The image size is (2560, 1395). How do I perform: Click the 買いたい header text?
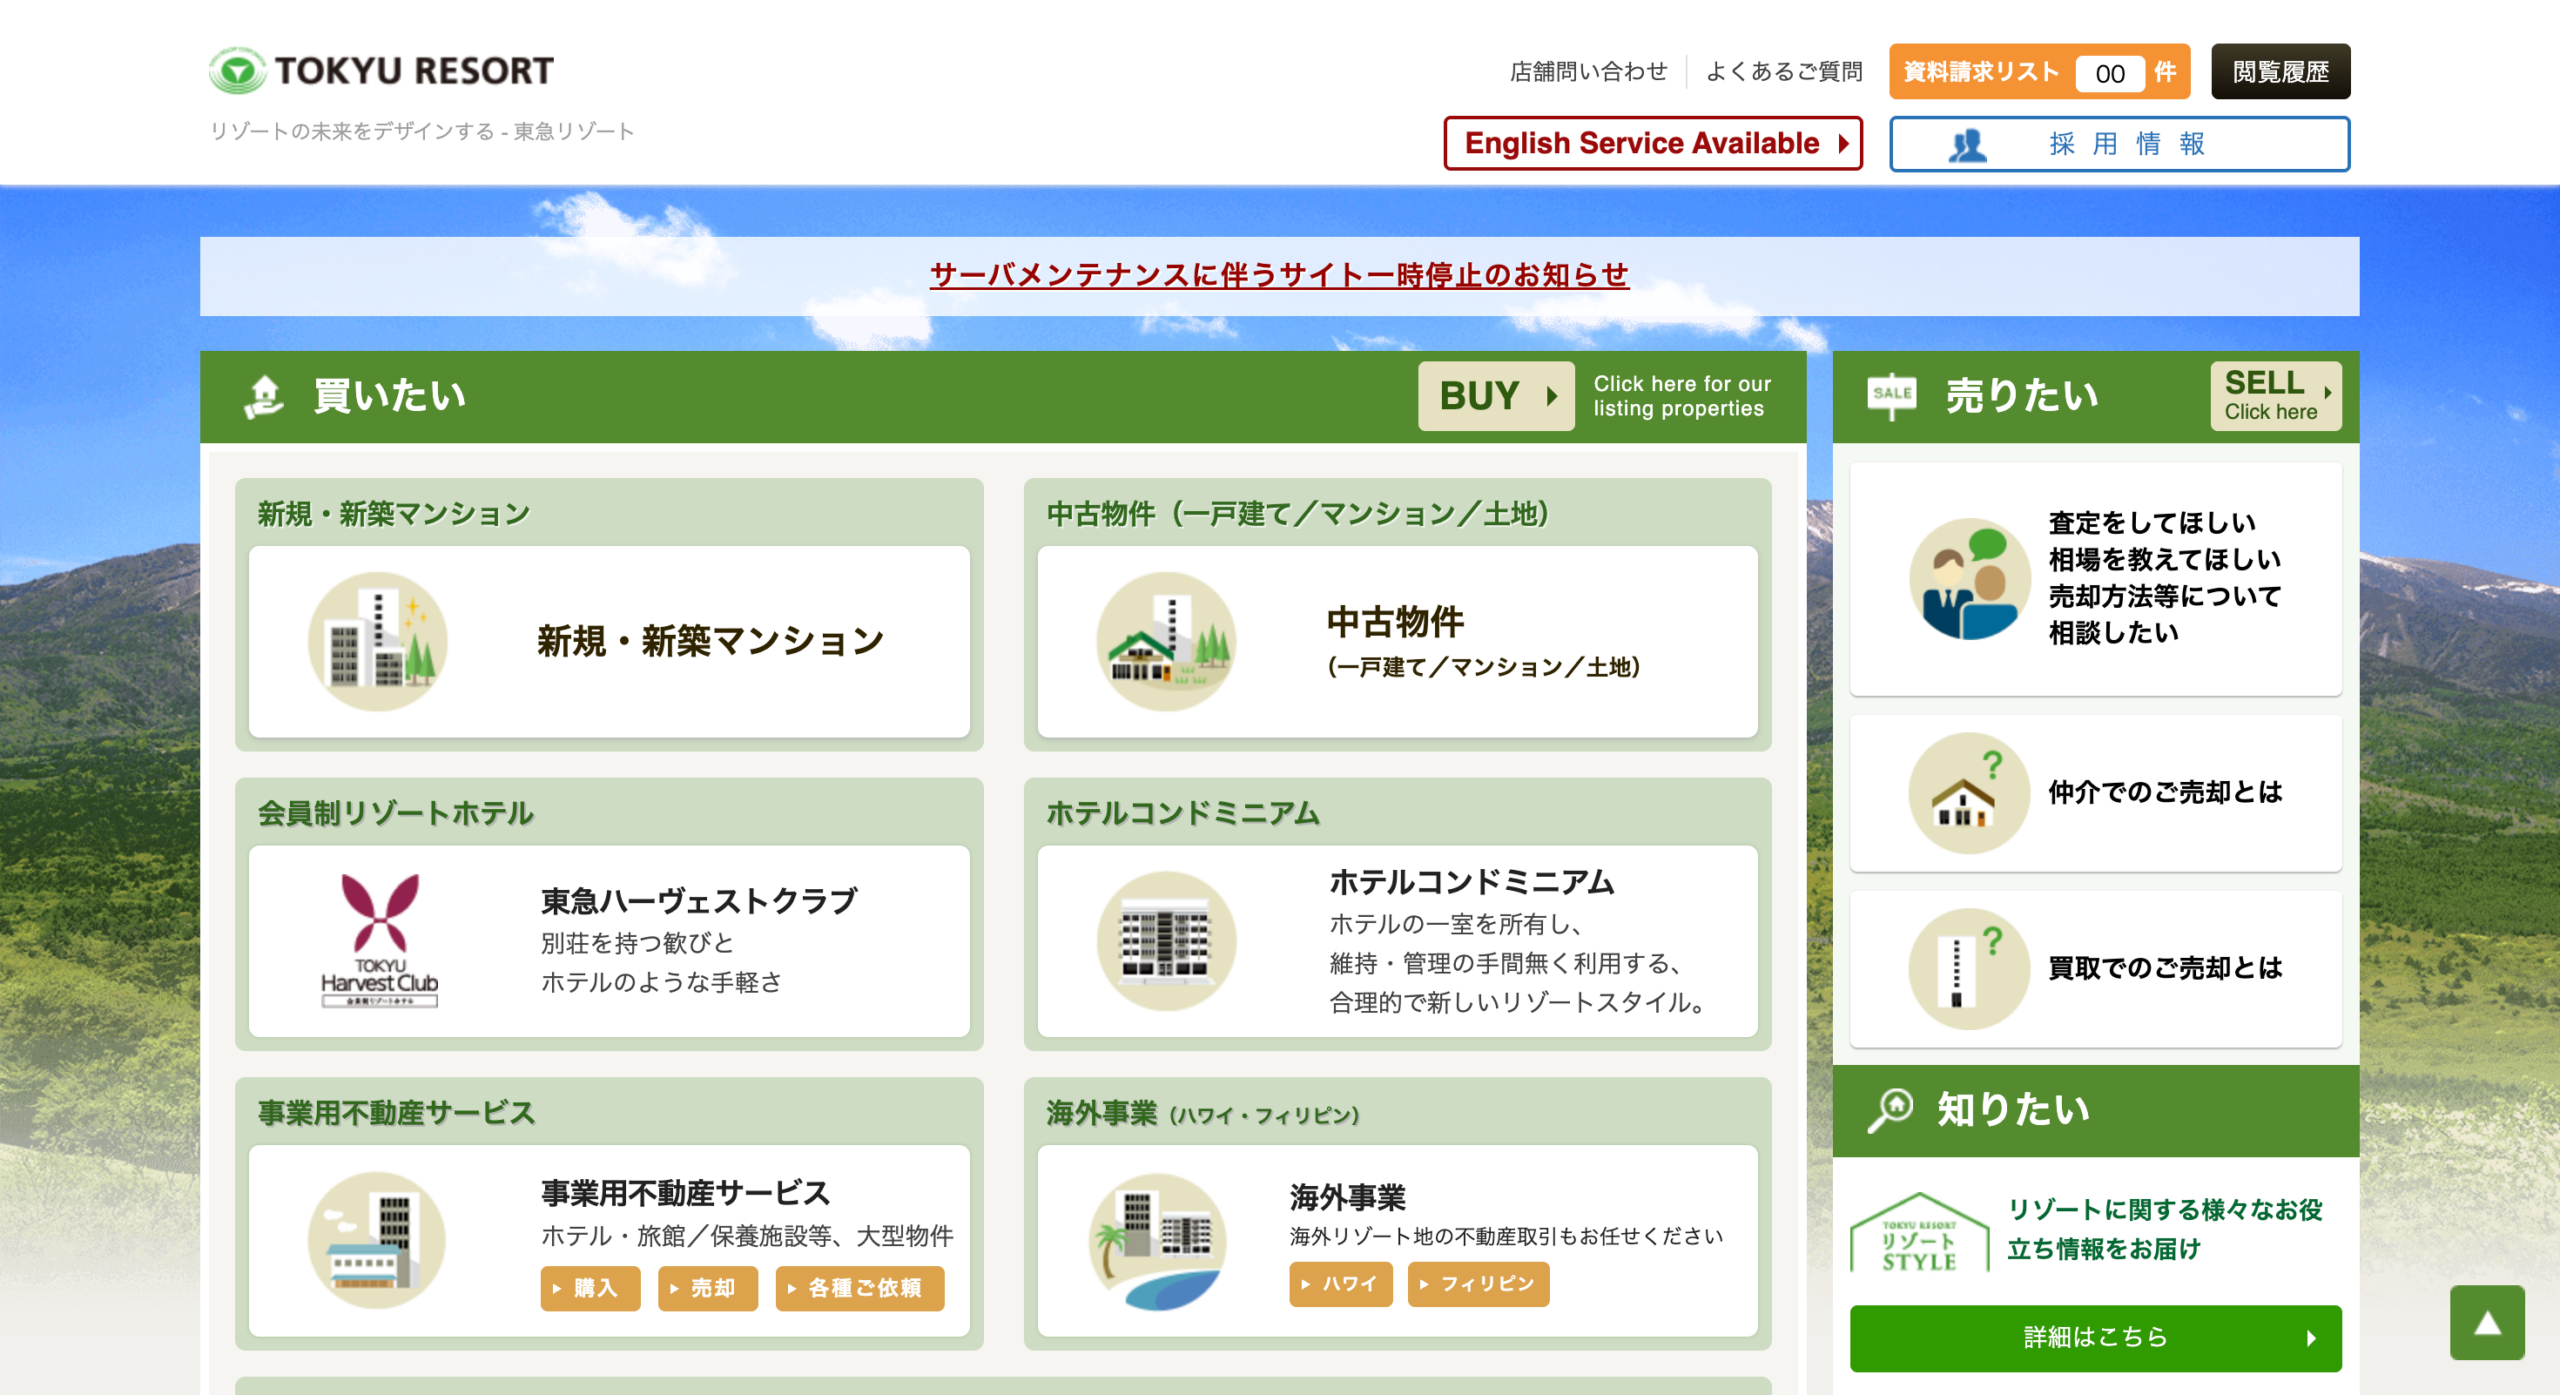pos(390,396)
